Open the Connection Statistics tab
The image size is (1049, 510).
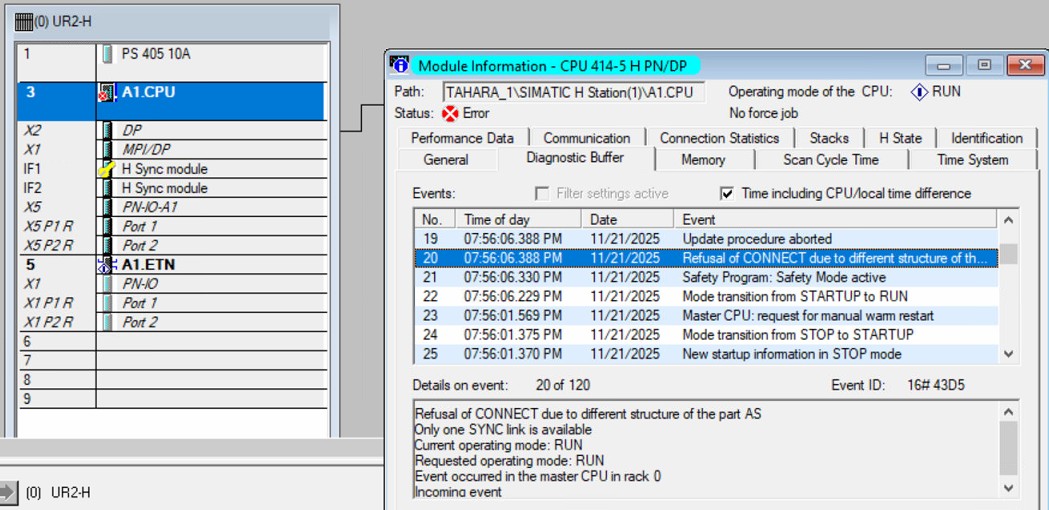719,138
